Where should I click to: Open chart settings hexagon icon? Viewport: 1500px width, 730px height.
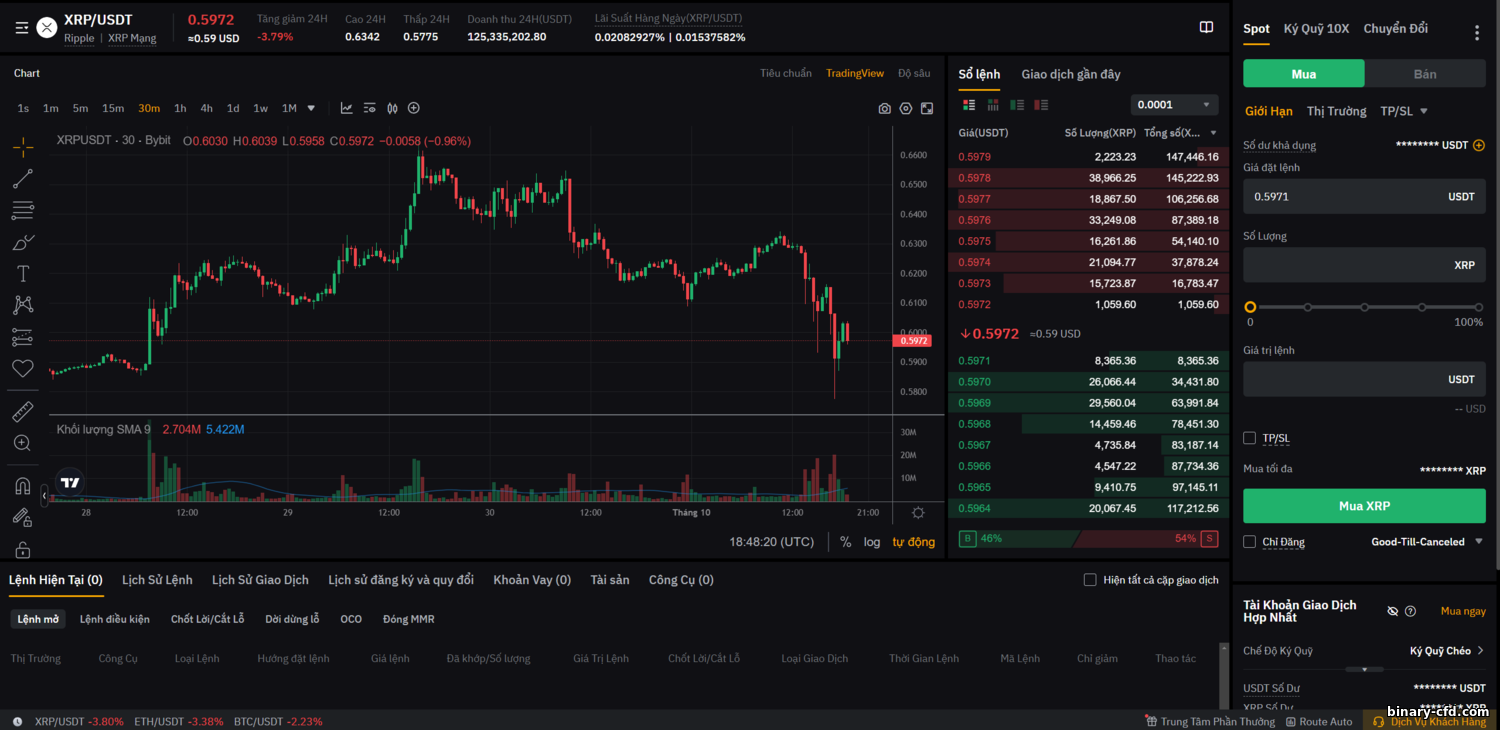pyautogui.click(x=906, y=108)
